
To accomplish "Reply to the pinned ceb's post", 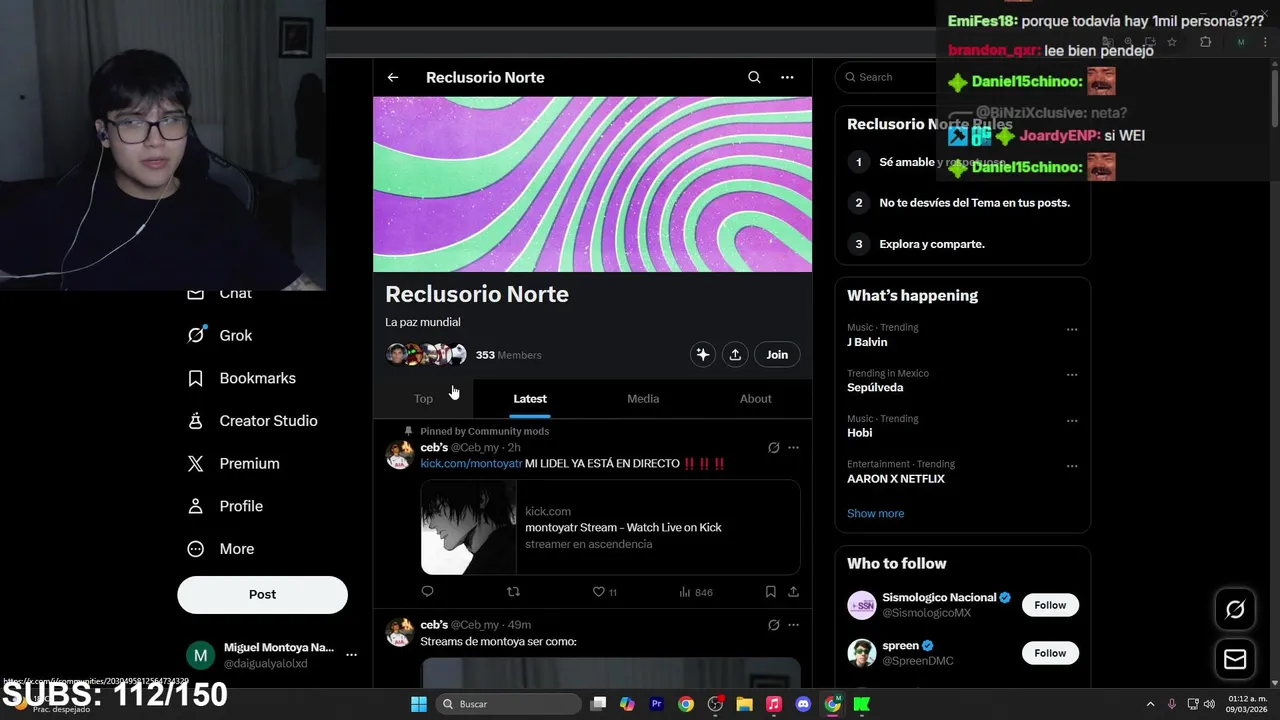I will coord(427,592).
